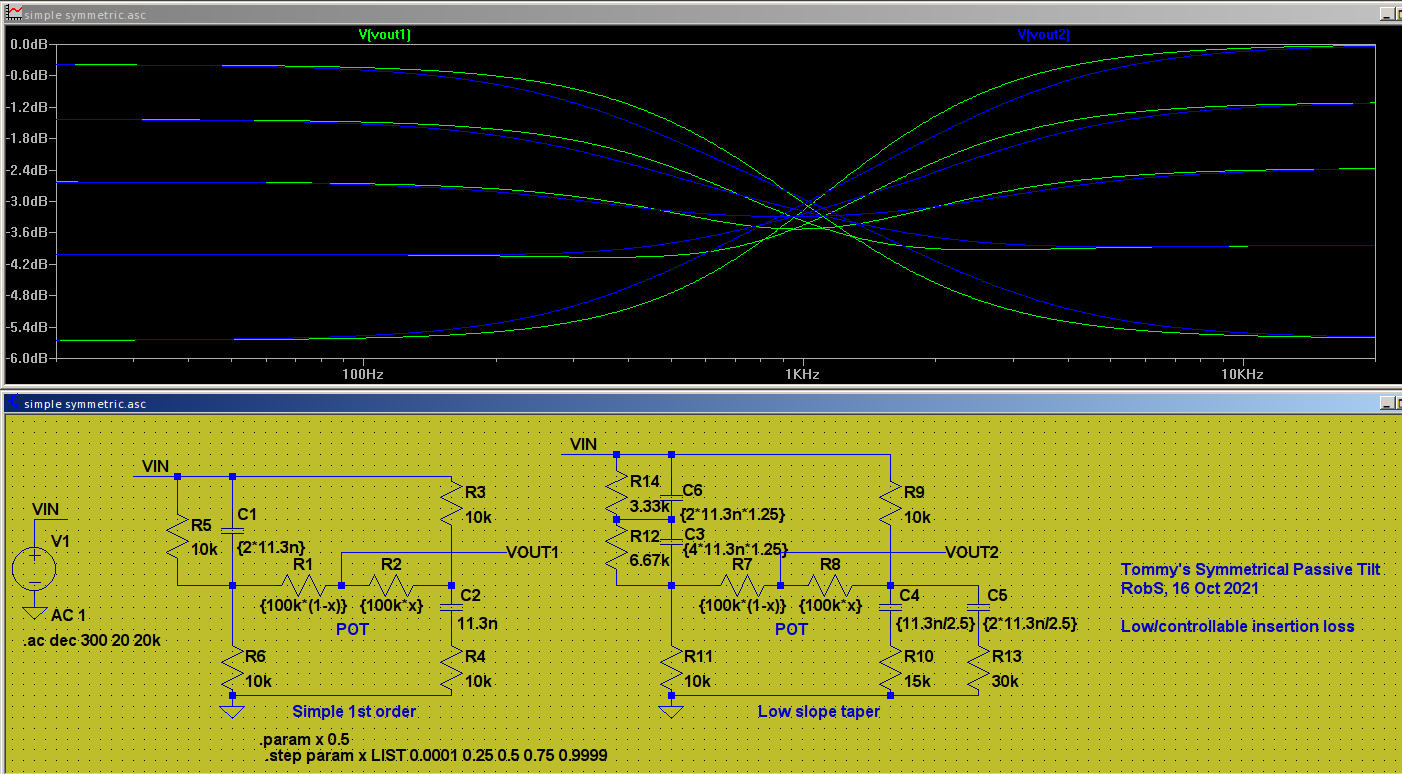Click the 'Simple 1st order' caption
The height and width of the screenshot is (774, 1402).
pos(354,711)
